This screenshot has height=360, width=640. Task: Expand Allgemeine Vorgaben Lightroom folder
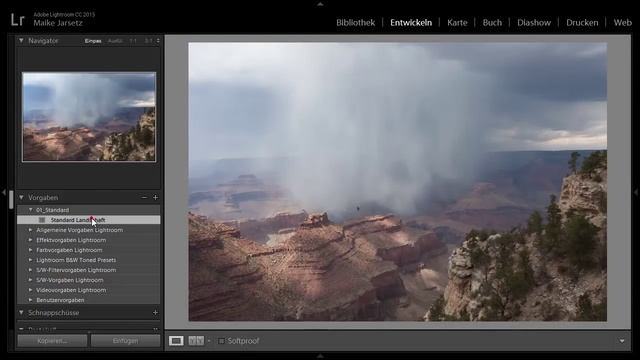[x=31, y=230]
